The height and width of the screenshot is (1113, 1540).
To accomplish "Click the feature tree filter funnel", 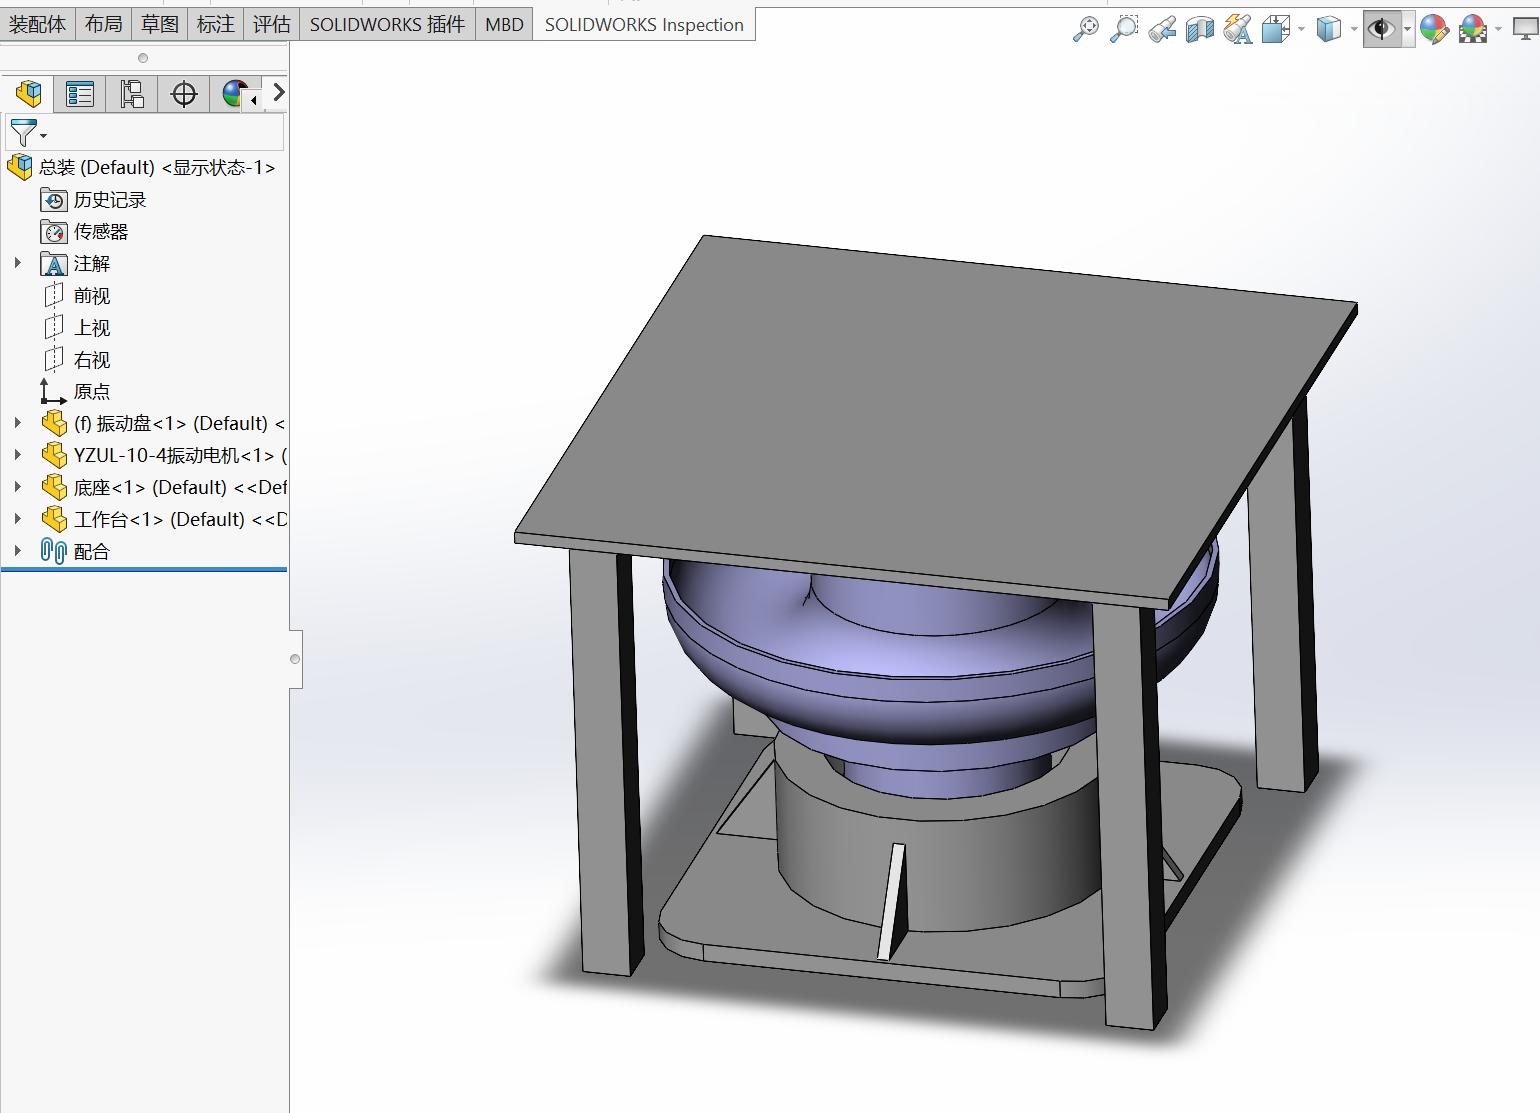I will [25, 132].
